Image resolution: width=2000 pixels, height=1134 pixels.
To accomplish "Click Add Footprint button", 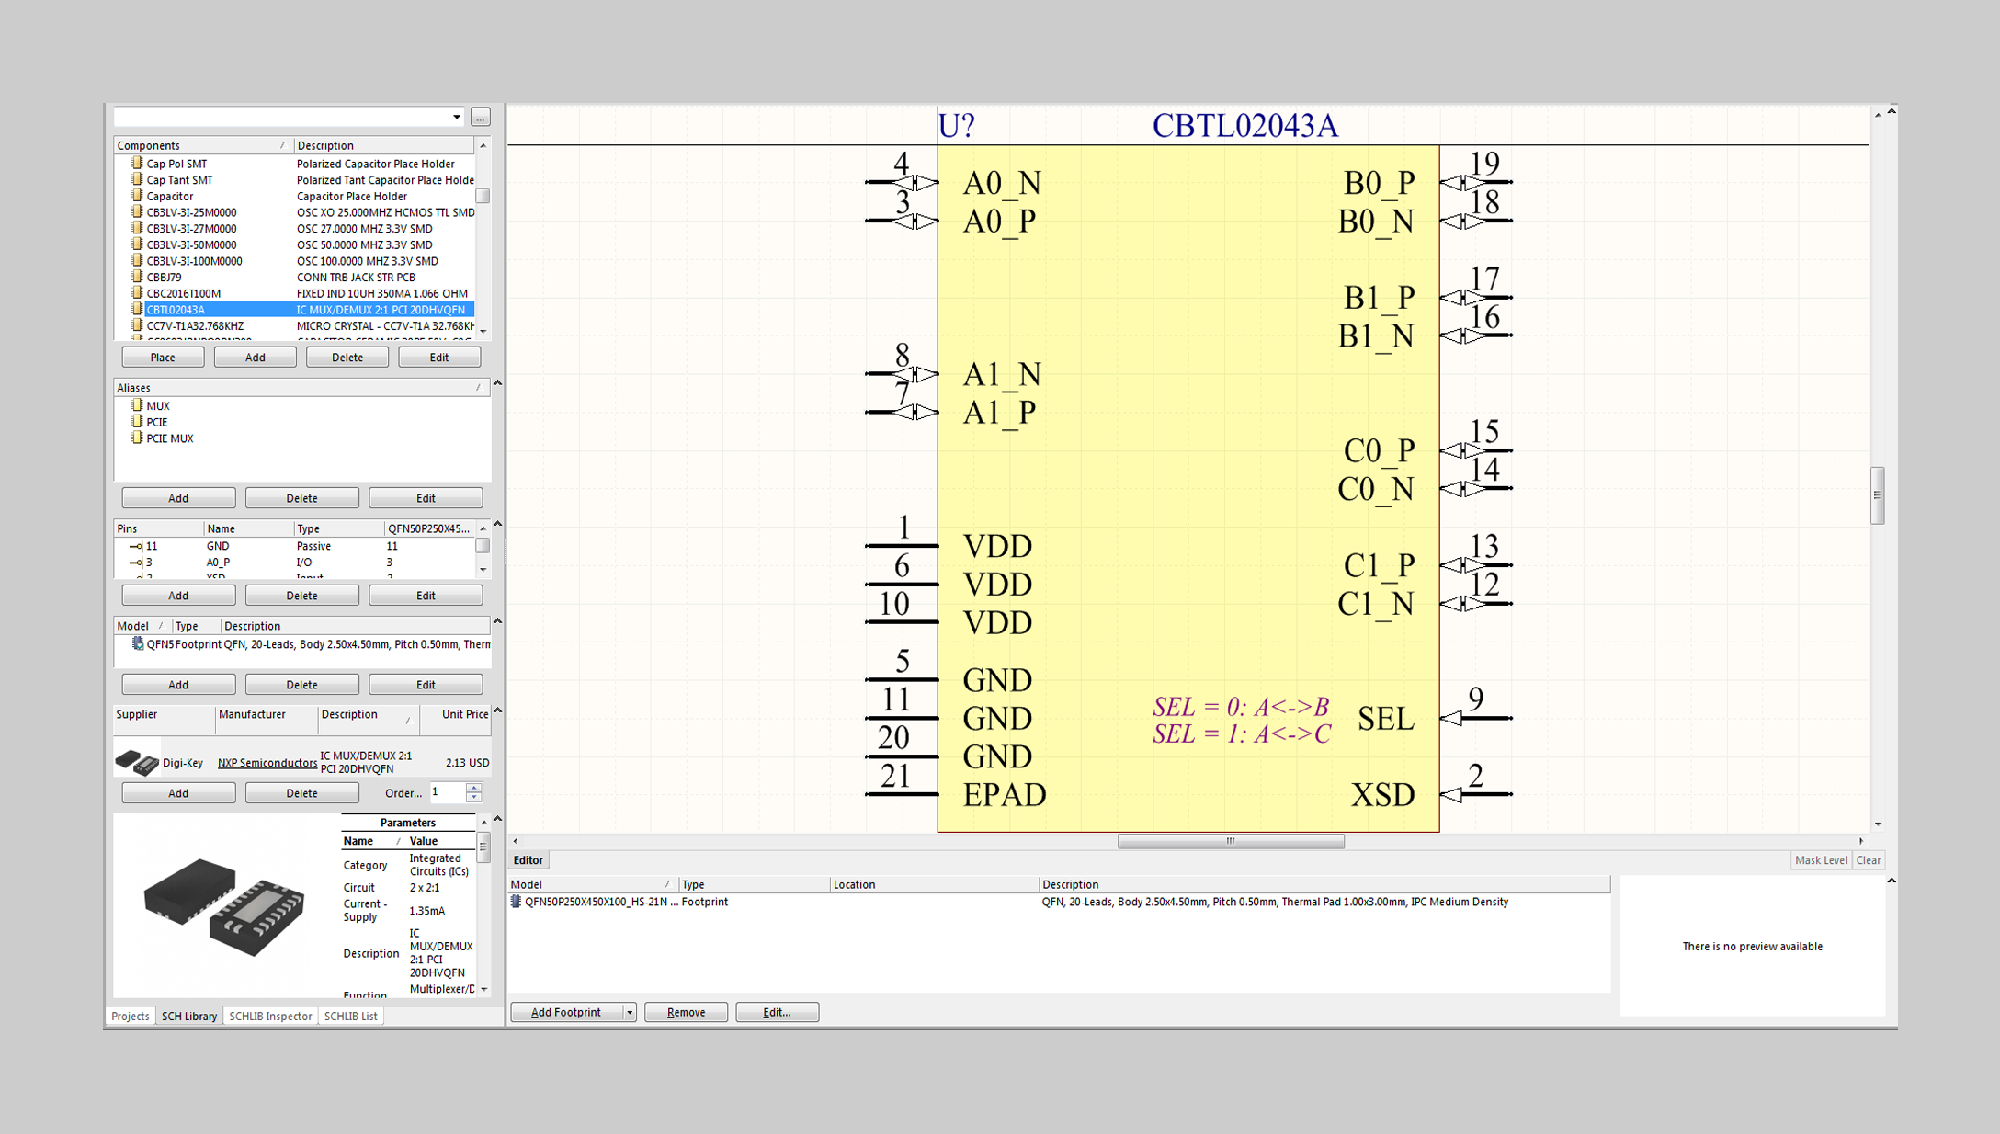I will (x=566, y=1012).
